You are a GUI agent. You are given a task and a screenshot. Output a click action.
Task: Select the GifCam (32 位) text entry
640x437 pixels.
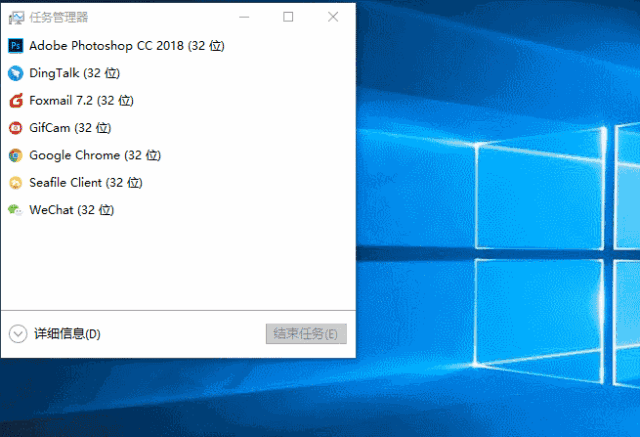point(70,128)
